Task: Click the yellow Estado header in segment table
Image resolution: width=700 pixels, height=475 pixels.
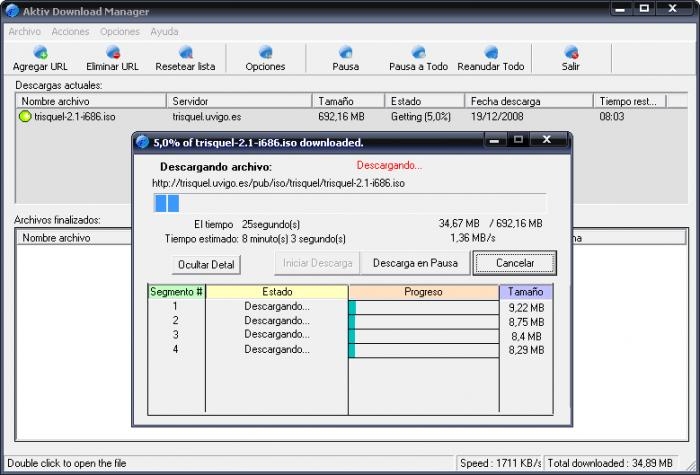Action: pyautogui.click(x=277, y=292)
